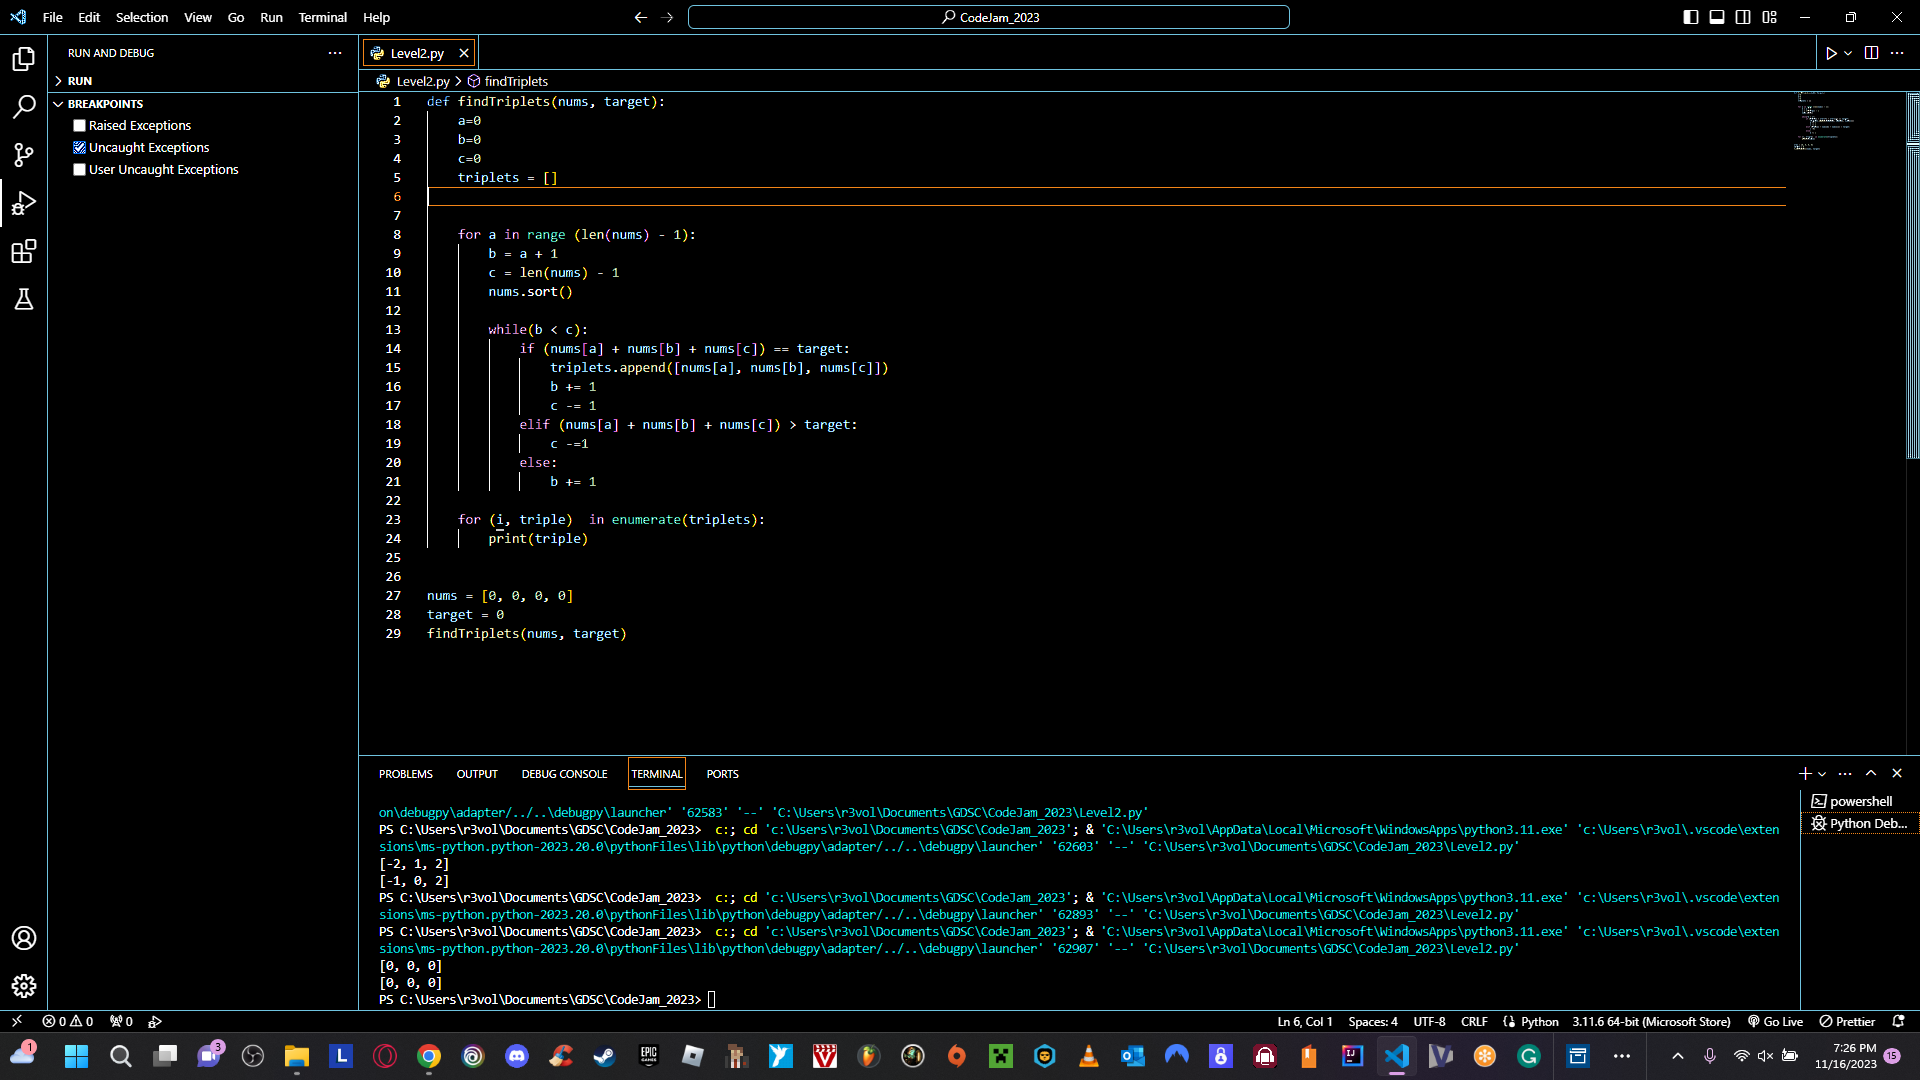Image resolution: width=1920 pixels, height=1080 pixels.
Task: Split the editor to the right
Action: point(1871,53)
